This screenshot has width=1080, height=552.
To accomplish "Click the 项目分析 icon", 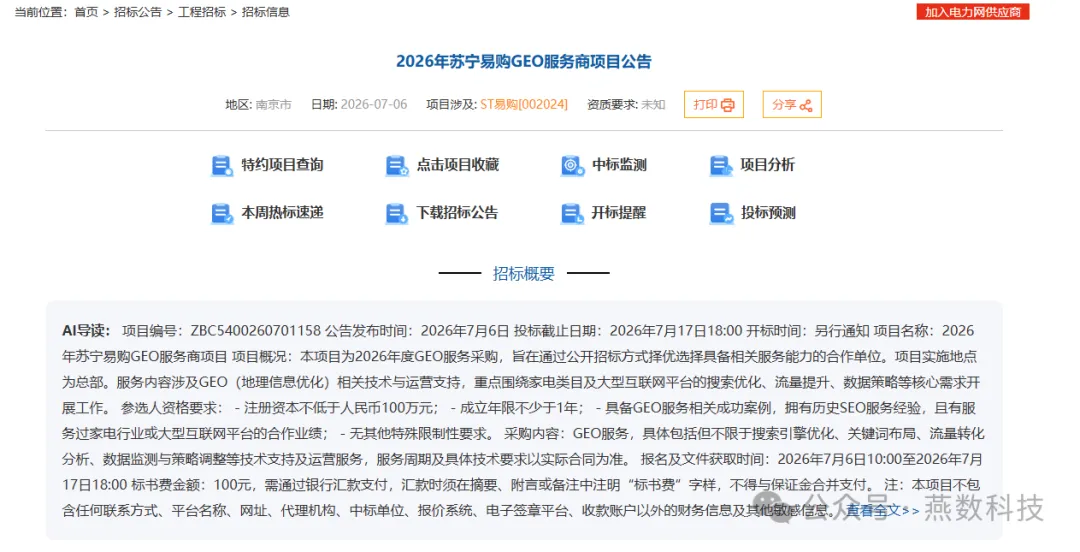I will [720, 165].
